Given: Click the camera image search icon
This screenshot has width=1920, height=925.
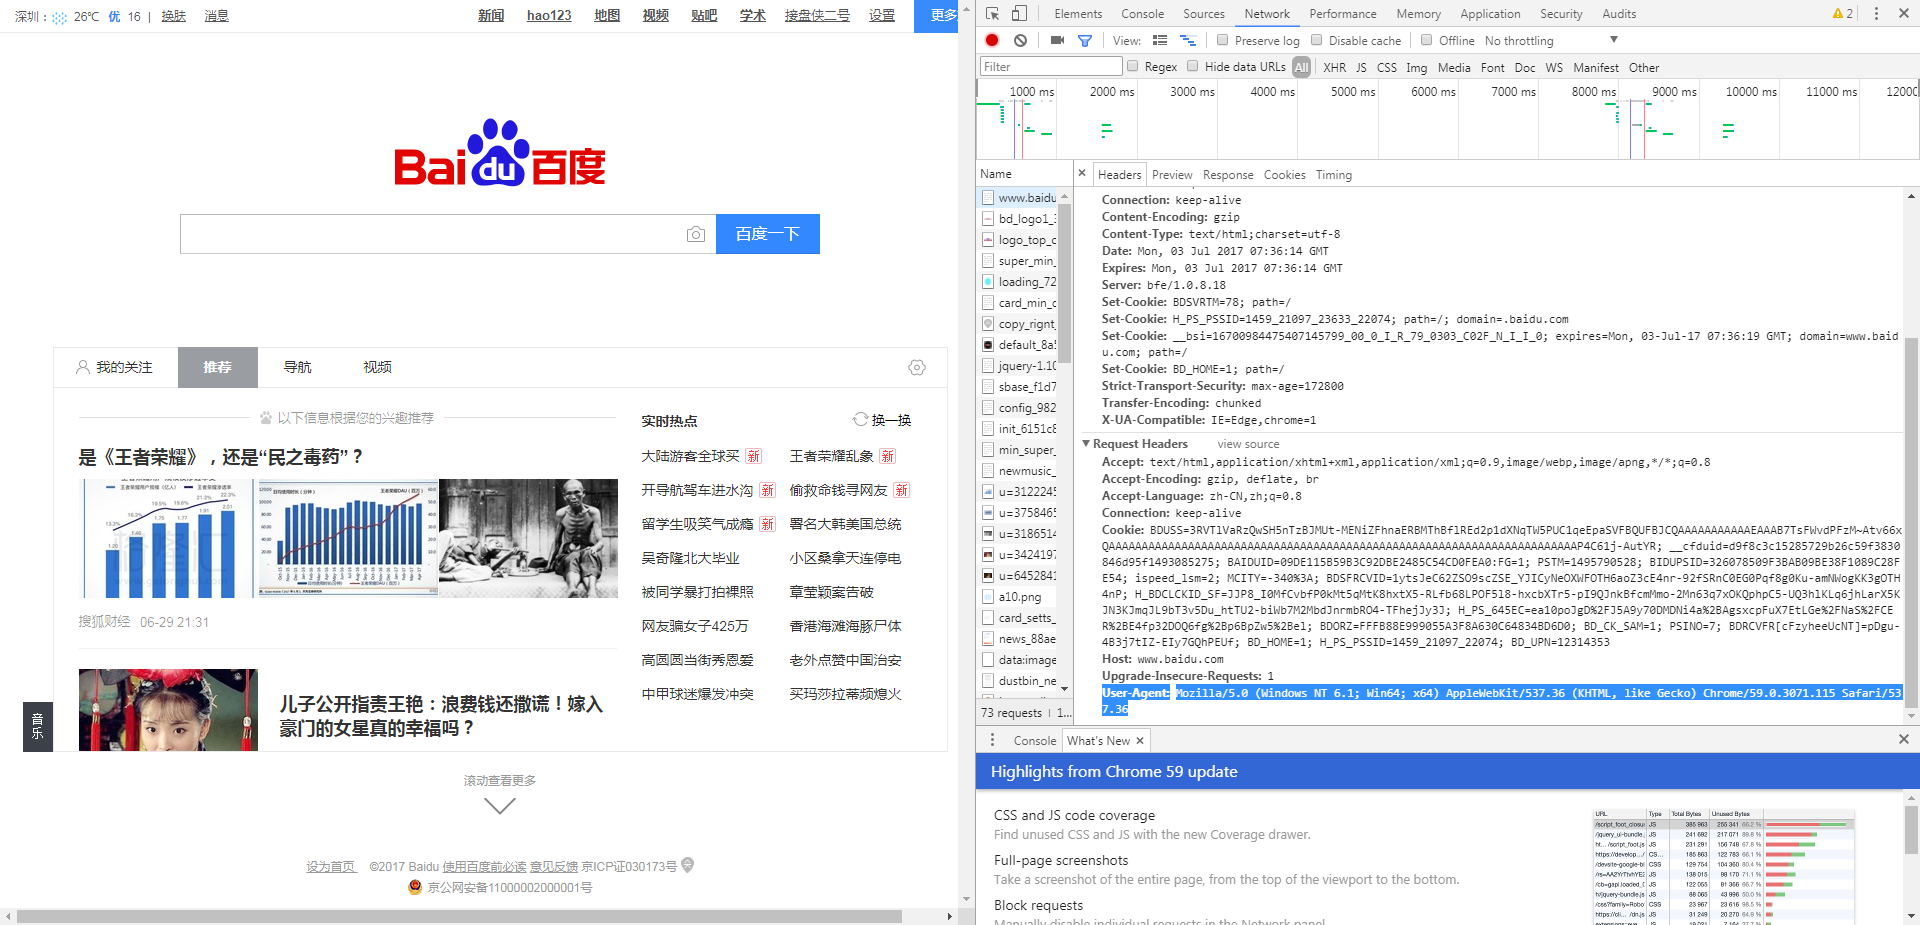Looking at the screenshot, I should 696,234.
